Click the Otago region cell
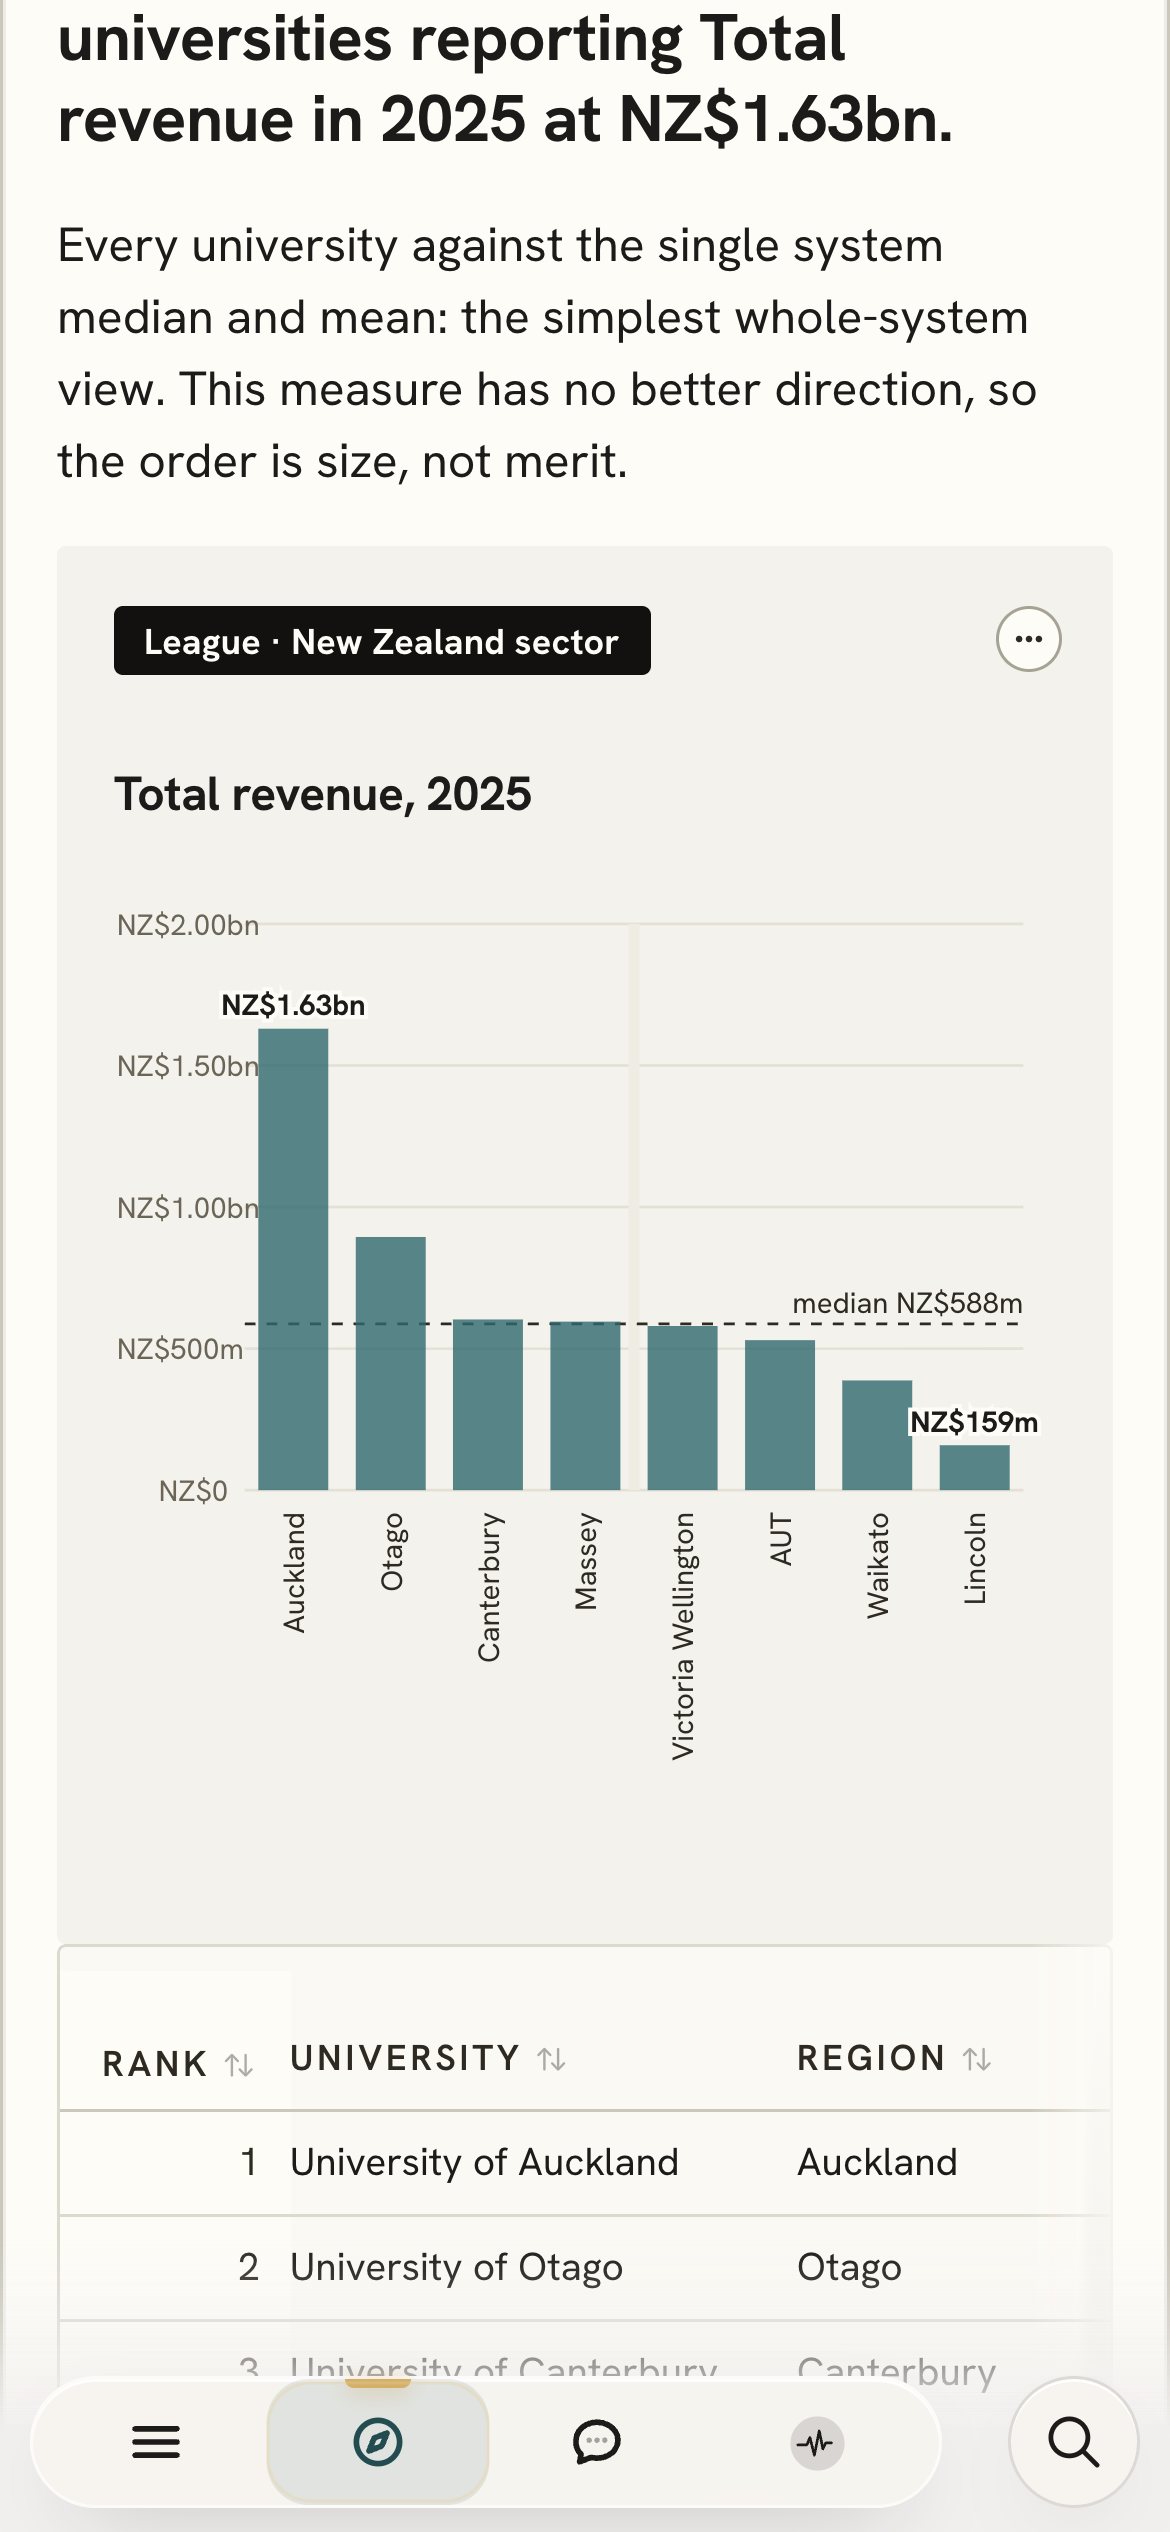 (849, 2267)
